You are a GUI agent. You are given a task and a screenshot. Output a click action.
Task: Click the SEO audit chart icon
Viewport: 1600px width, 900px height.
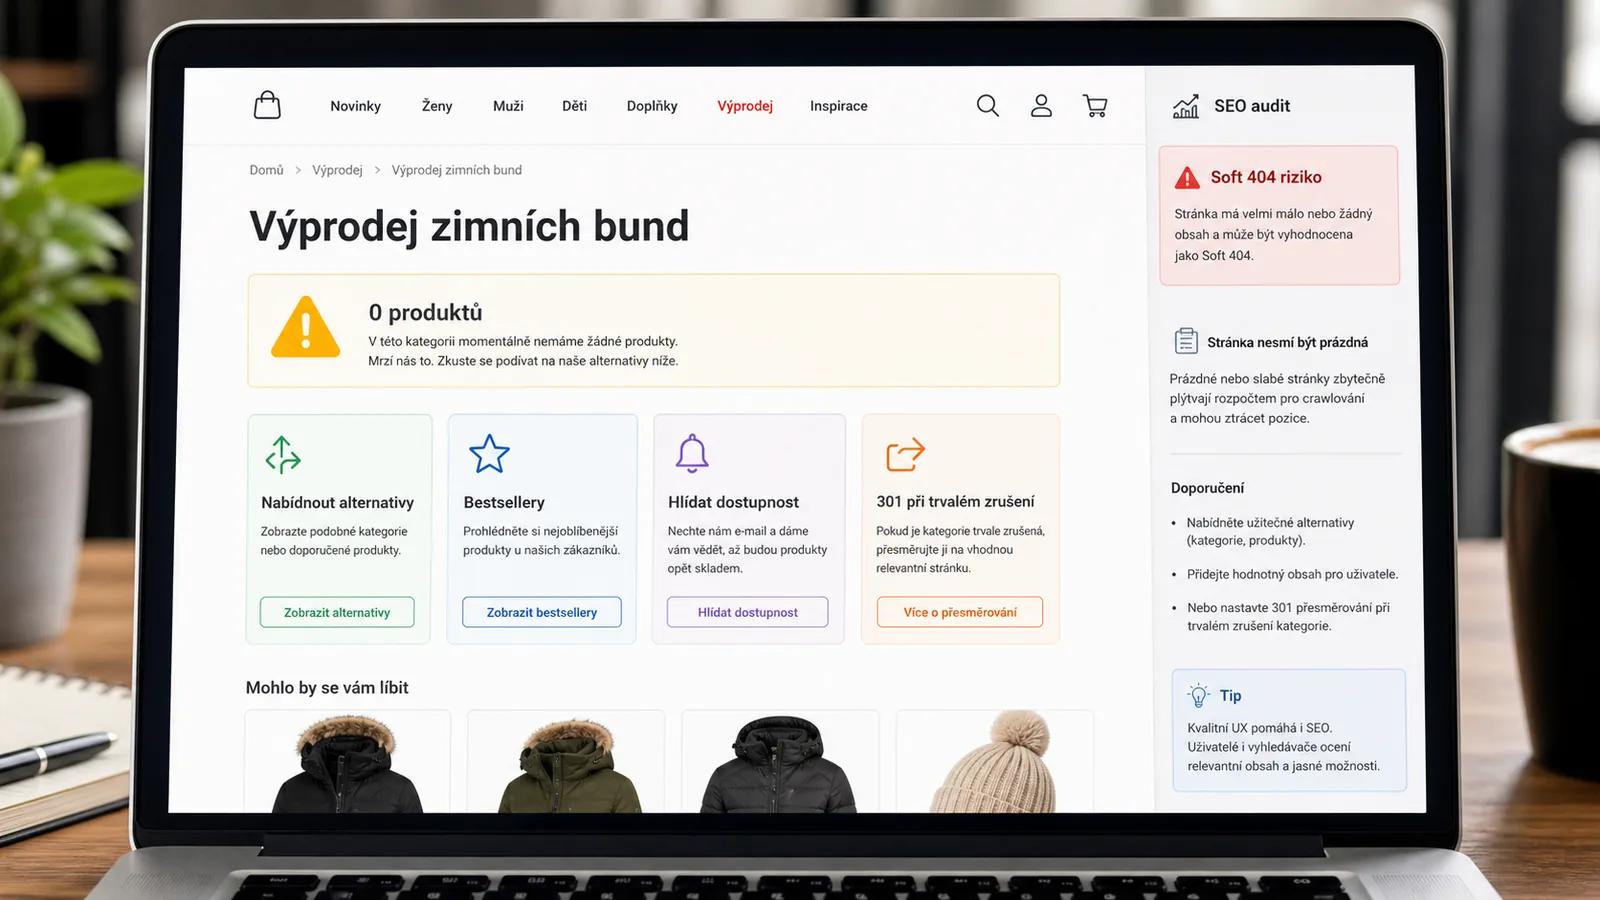(1186, 106)
